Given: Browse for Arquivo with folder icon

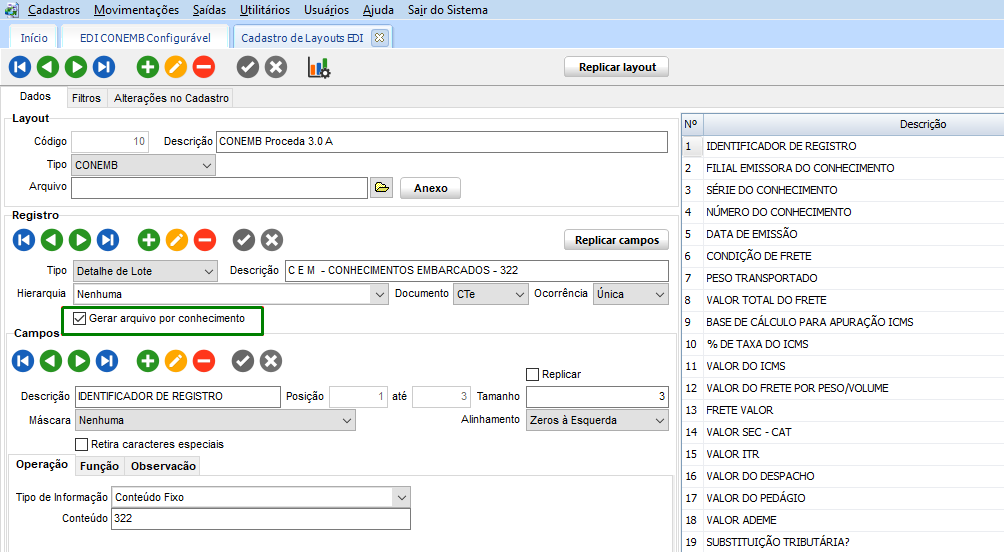Looking at the screenshot, I should 382,188.
